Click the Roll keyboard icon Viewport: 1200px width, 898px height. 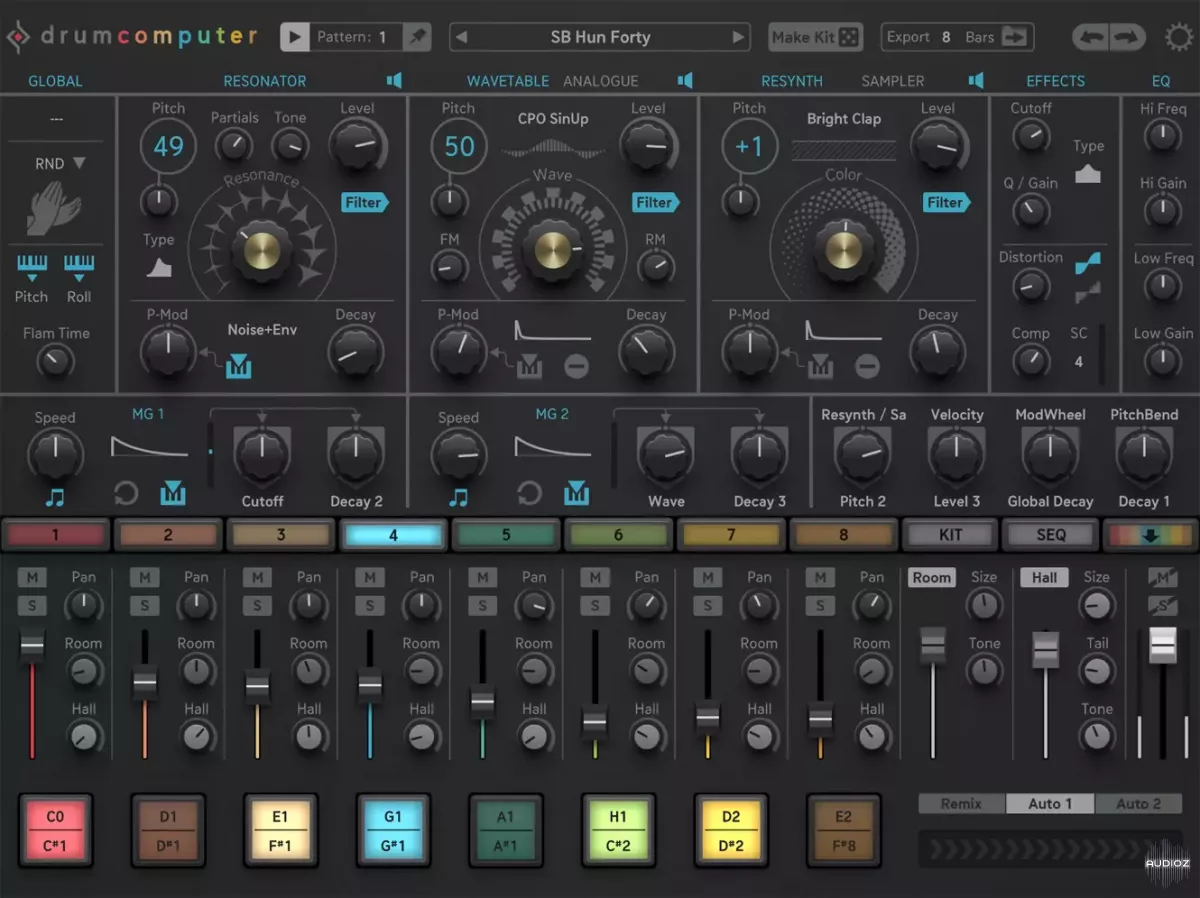(x=79, y=267)
